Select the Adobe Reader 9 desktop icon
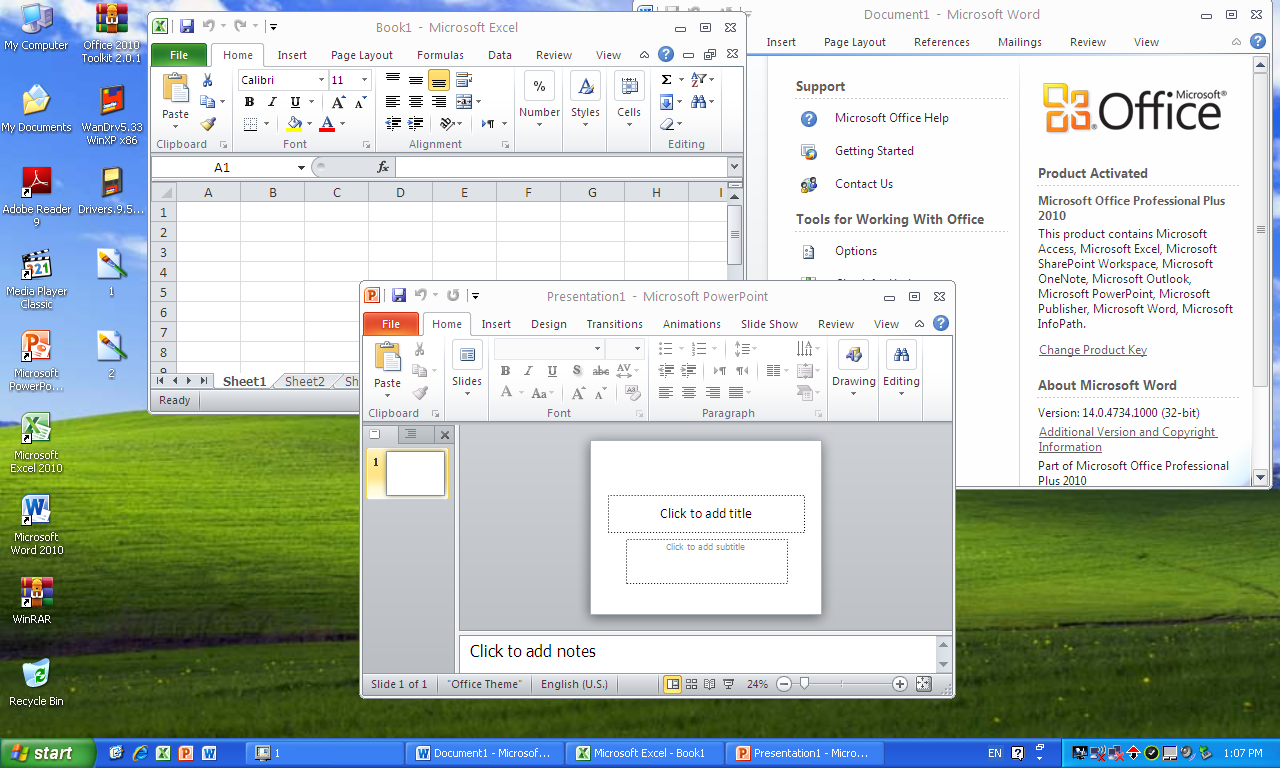 pos(37,196)
